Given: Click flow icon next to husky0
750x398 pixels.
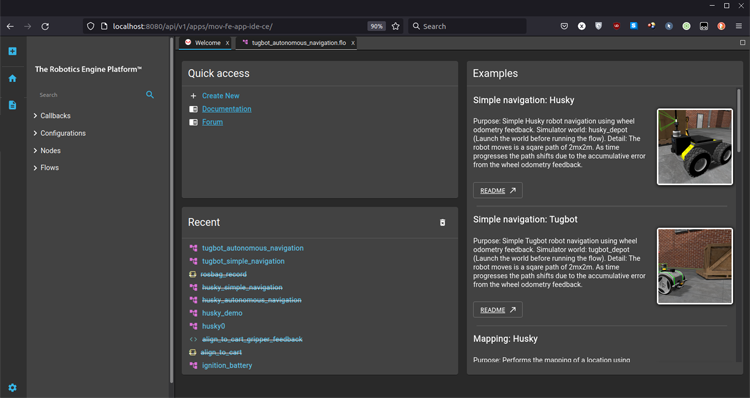Looking at the screenshot, I should click(x=193, y=326).
